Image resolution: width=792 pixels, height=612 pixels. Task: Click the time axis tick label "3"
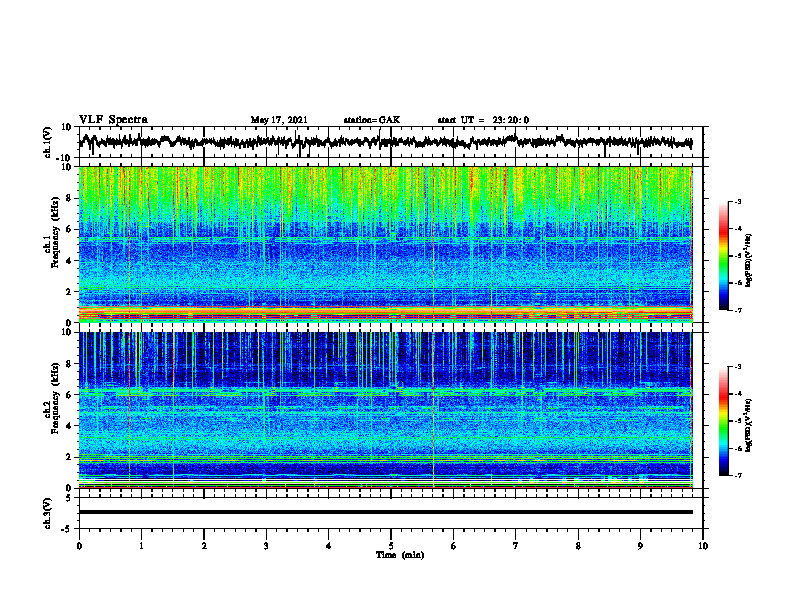pos(266,546)
